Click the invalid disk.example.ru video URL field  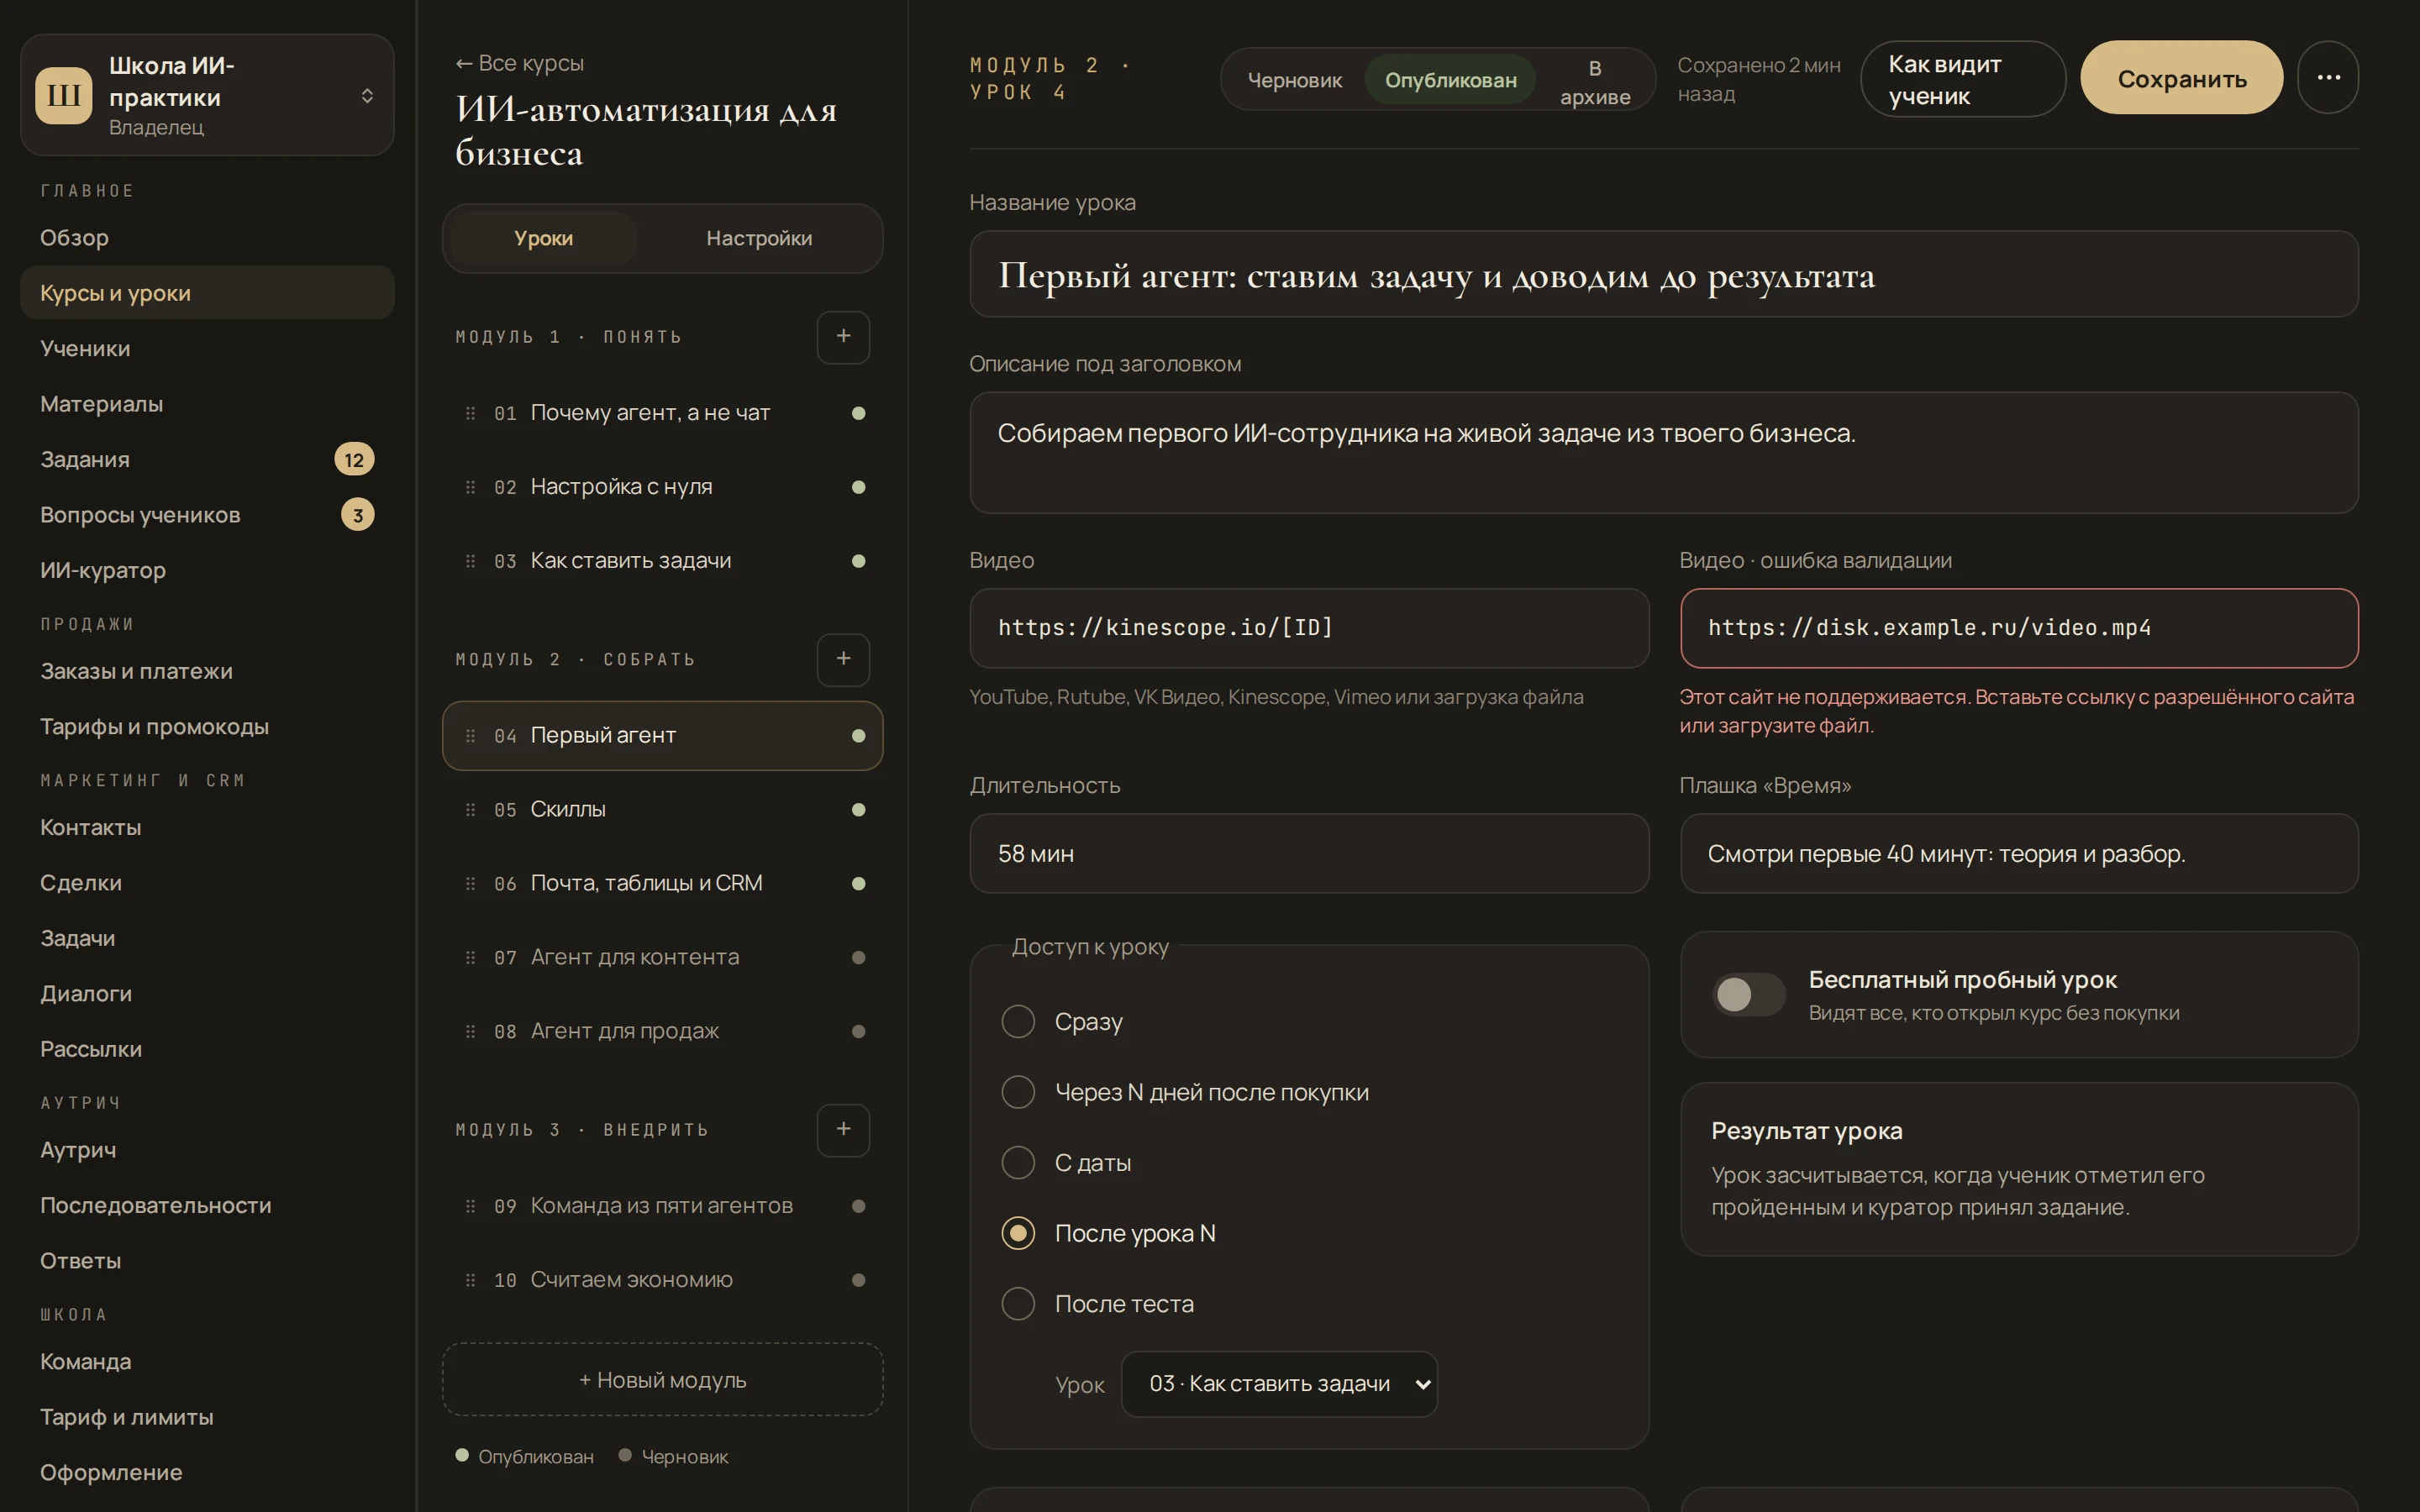(2018, 628)
